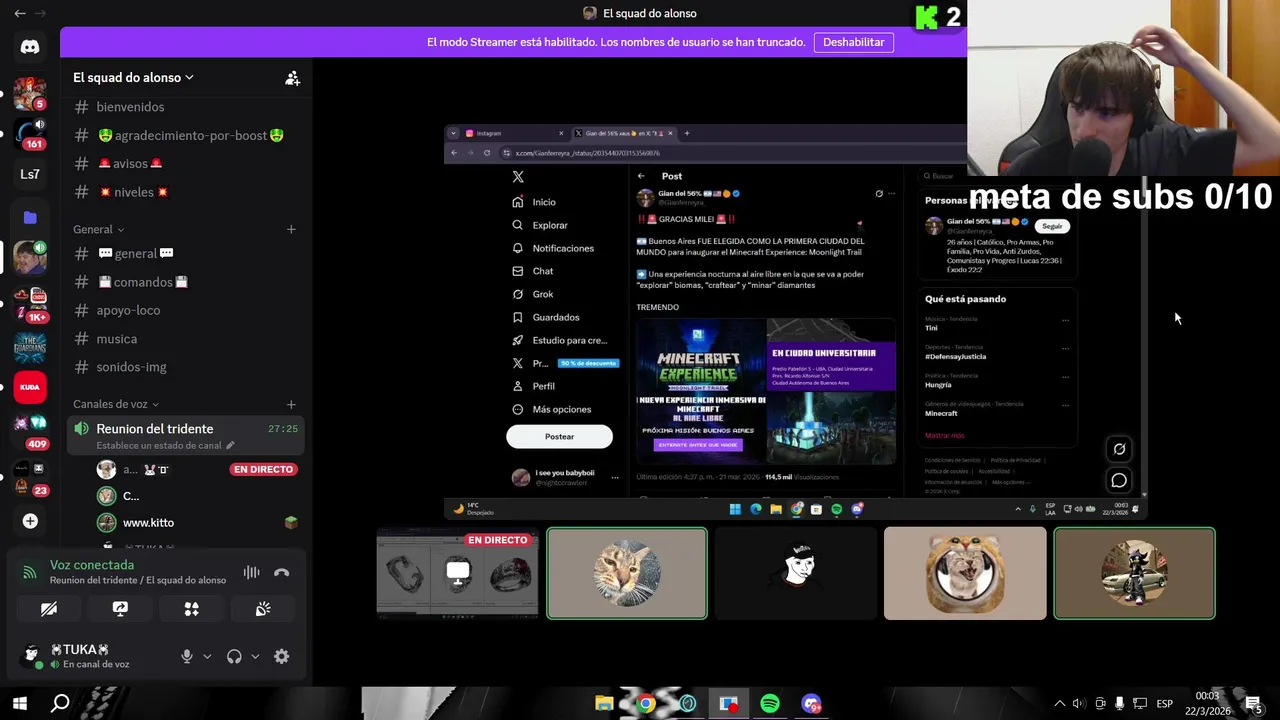1280x720 pixels.
Task: Open the sonidos-img channel
Action: pos(186,367)
